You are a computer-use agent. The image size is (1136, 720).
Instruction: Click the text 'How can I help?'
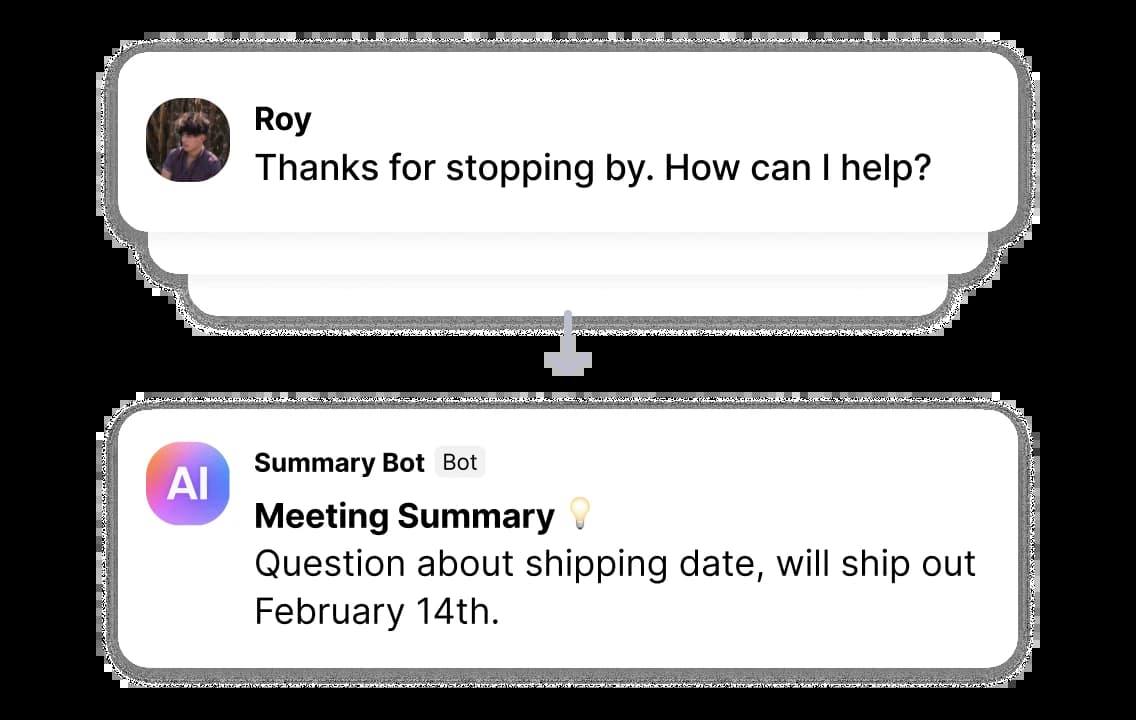coord(797,168)
